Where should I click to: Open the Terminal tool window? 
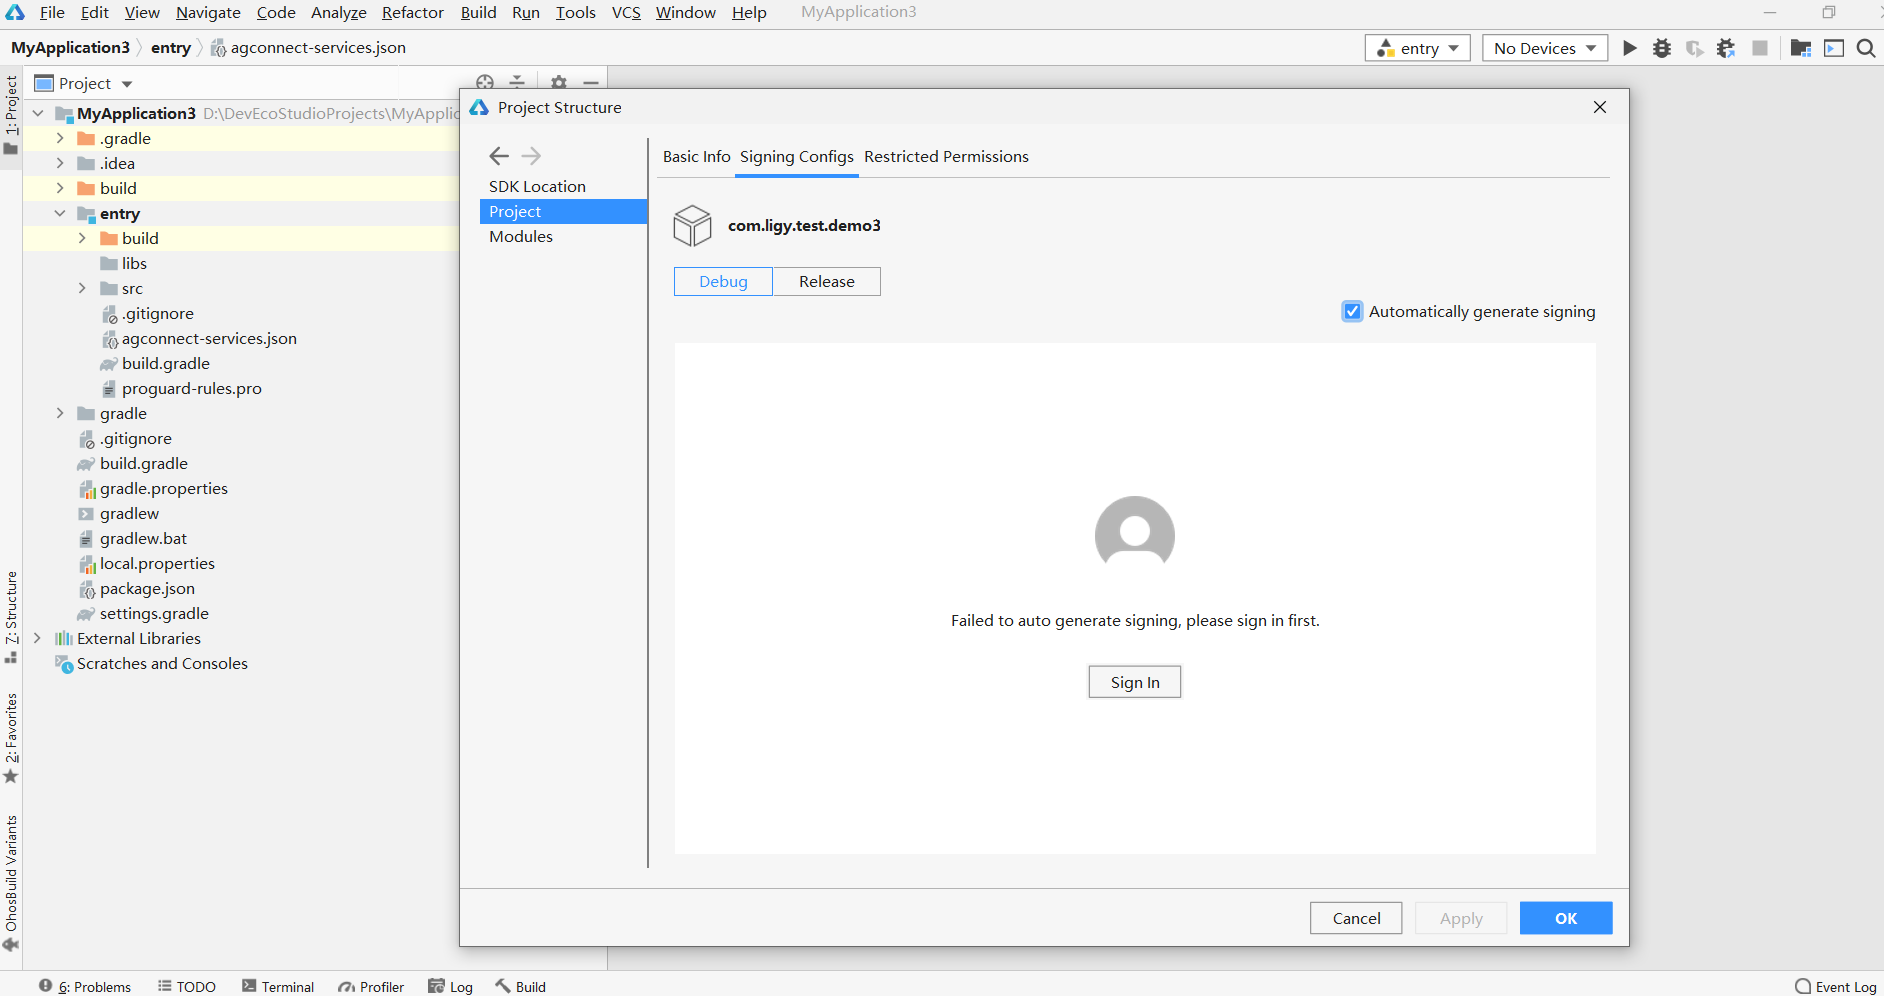pyautogui.click(x=278, y=986)
